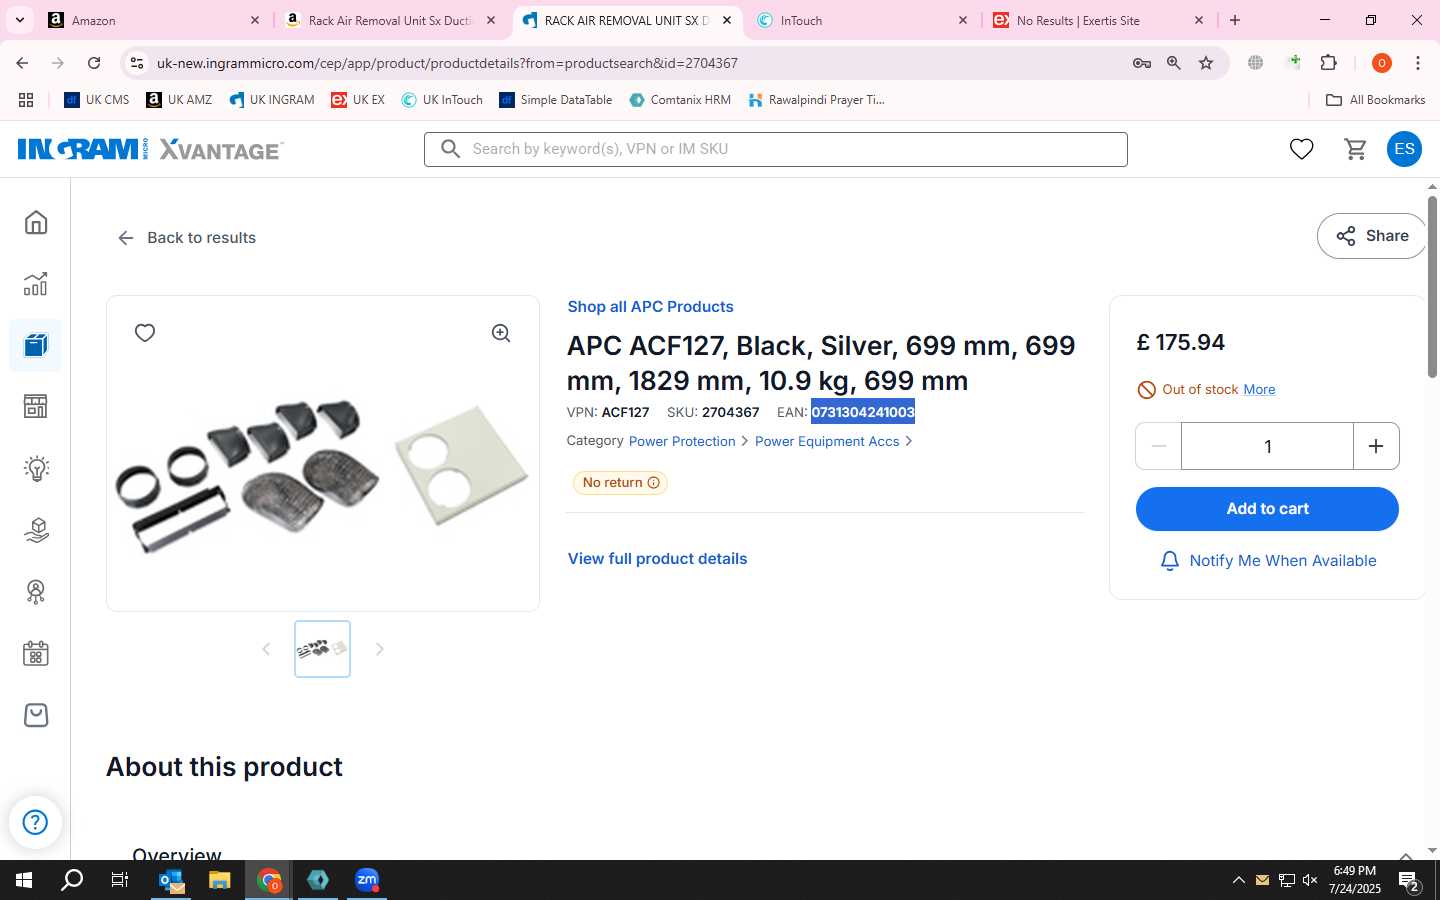Increase quantity with the plus button
The image size is (1440, 900).
1376,446
